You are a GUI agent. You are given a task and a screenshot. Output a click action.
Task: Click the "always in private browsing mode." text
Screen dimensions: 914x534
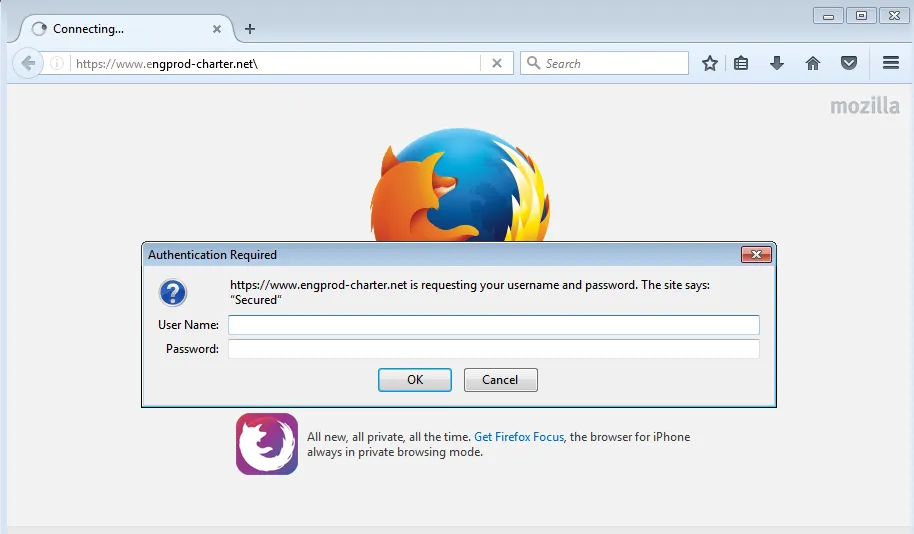tap(395, 452)
